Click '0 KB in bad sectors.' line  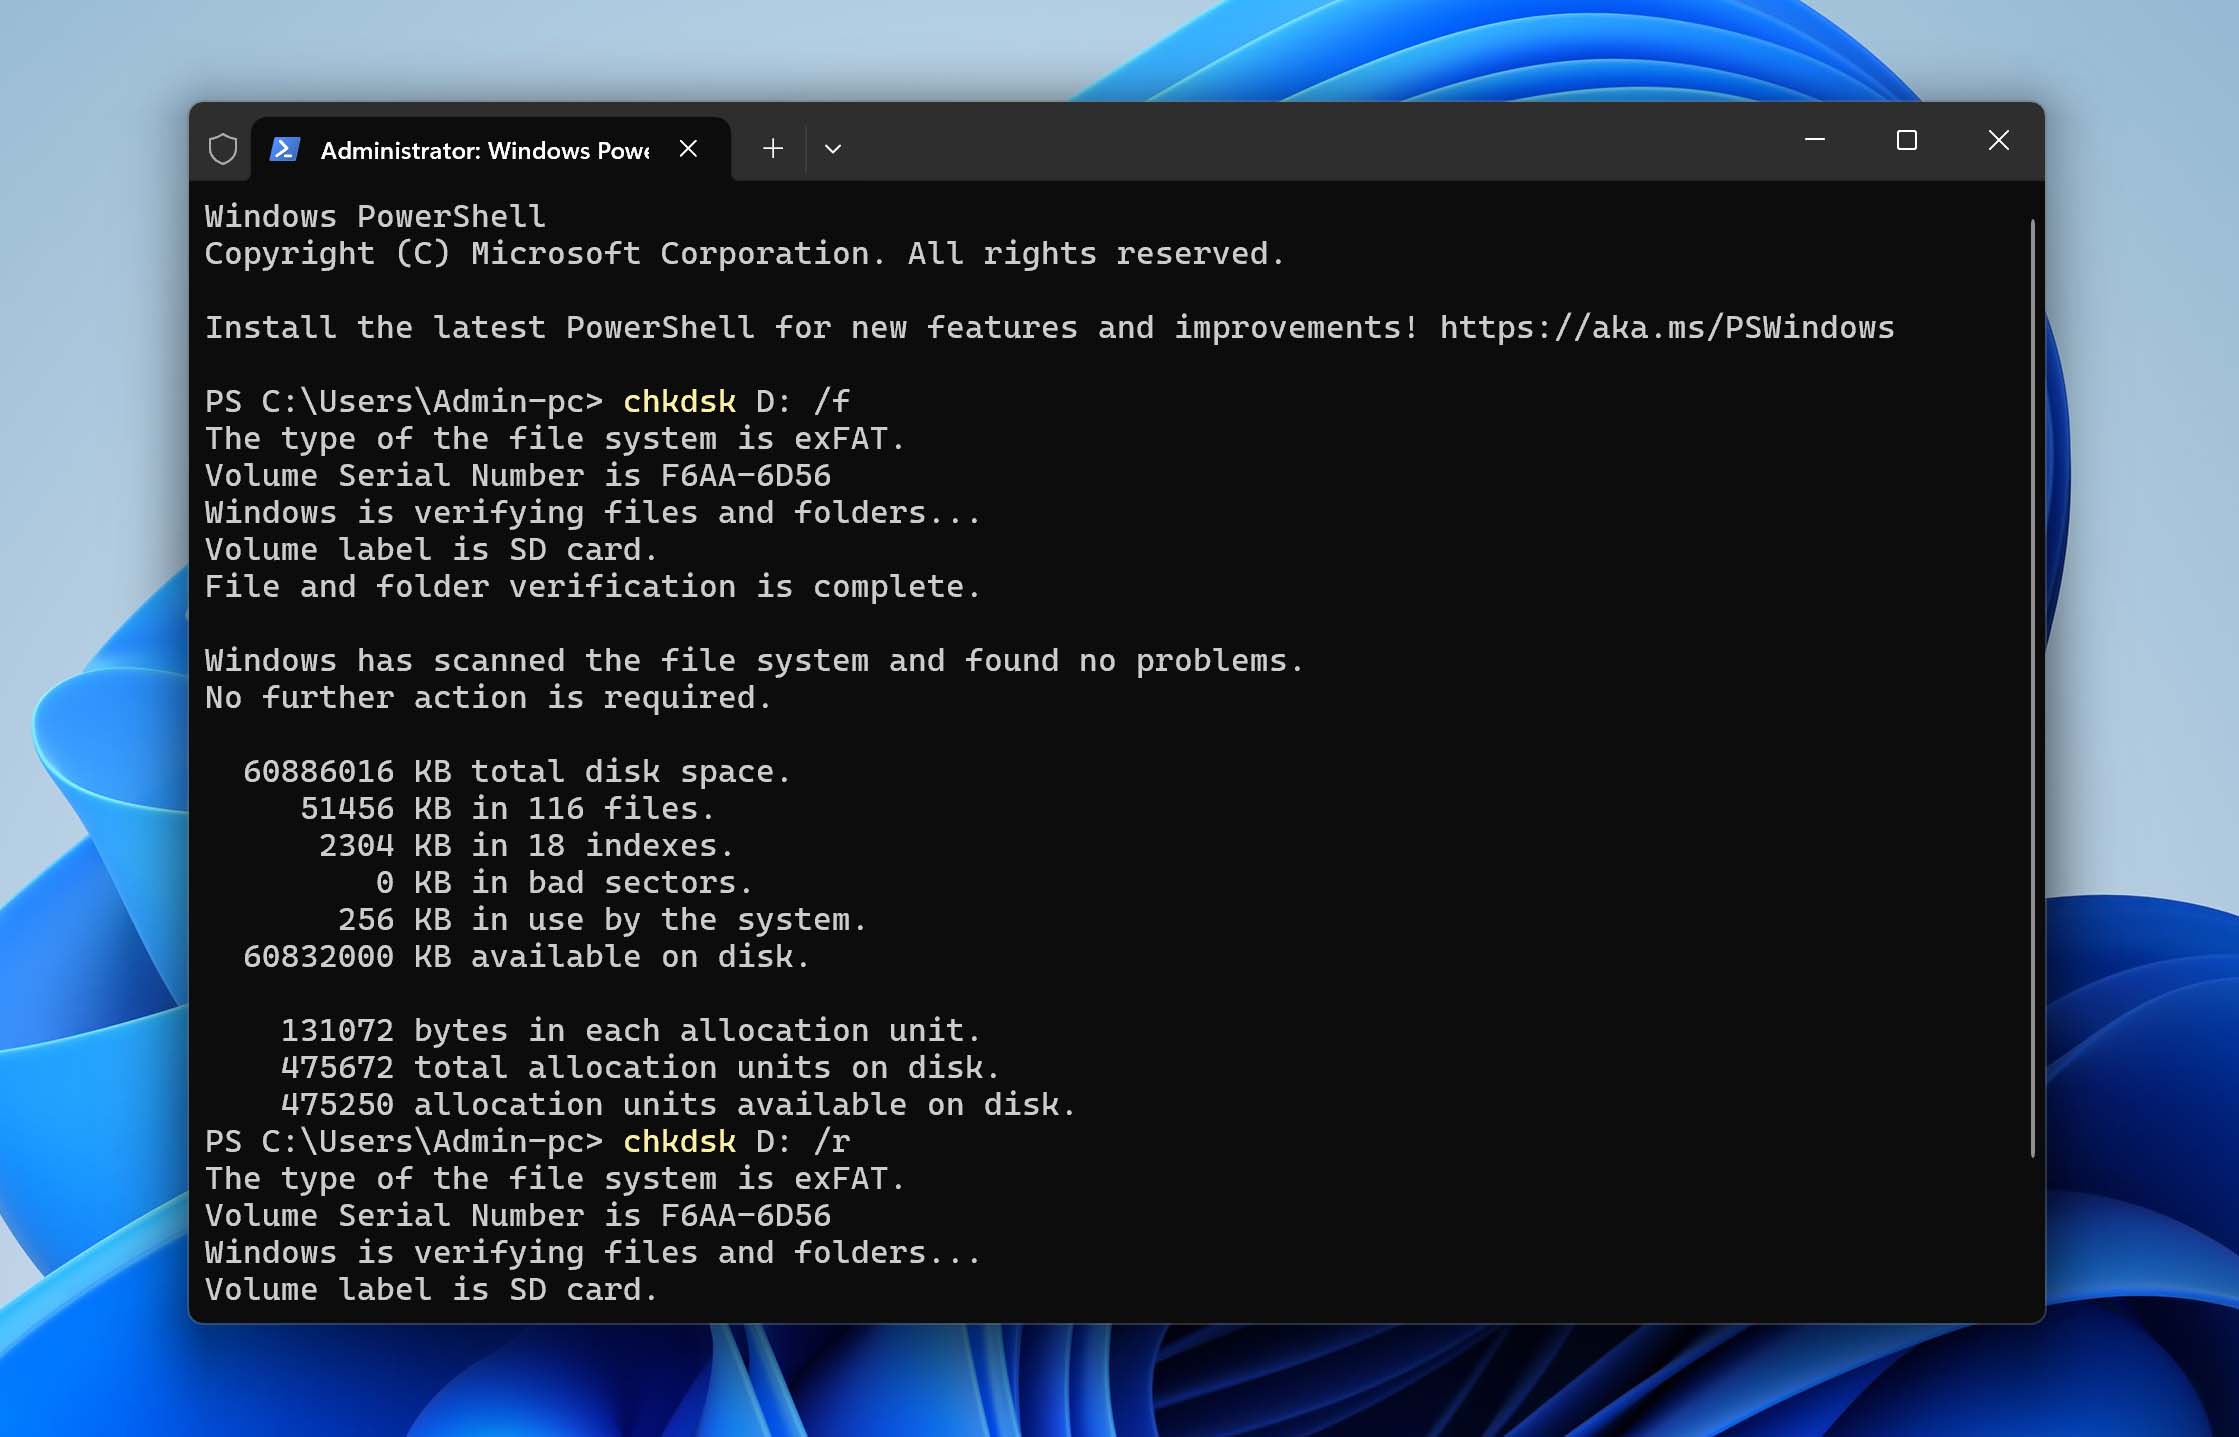click(564, 882)
